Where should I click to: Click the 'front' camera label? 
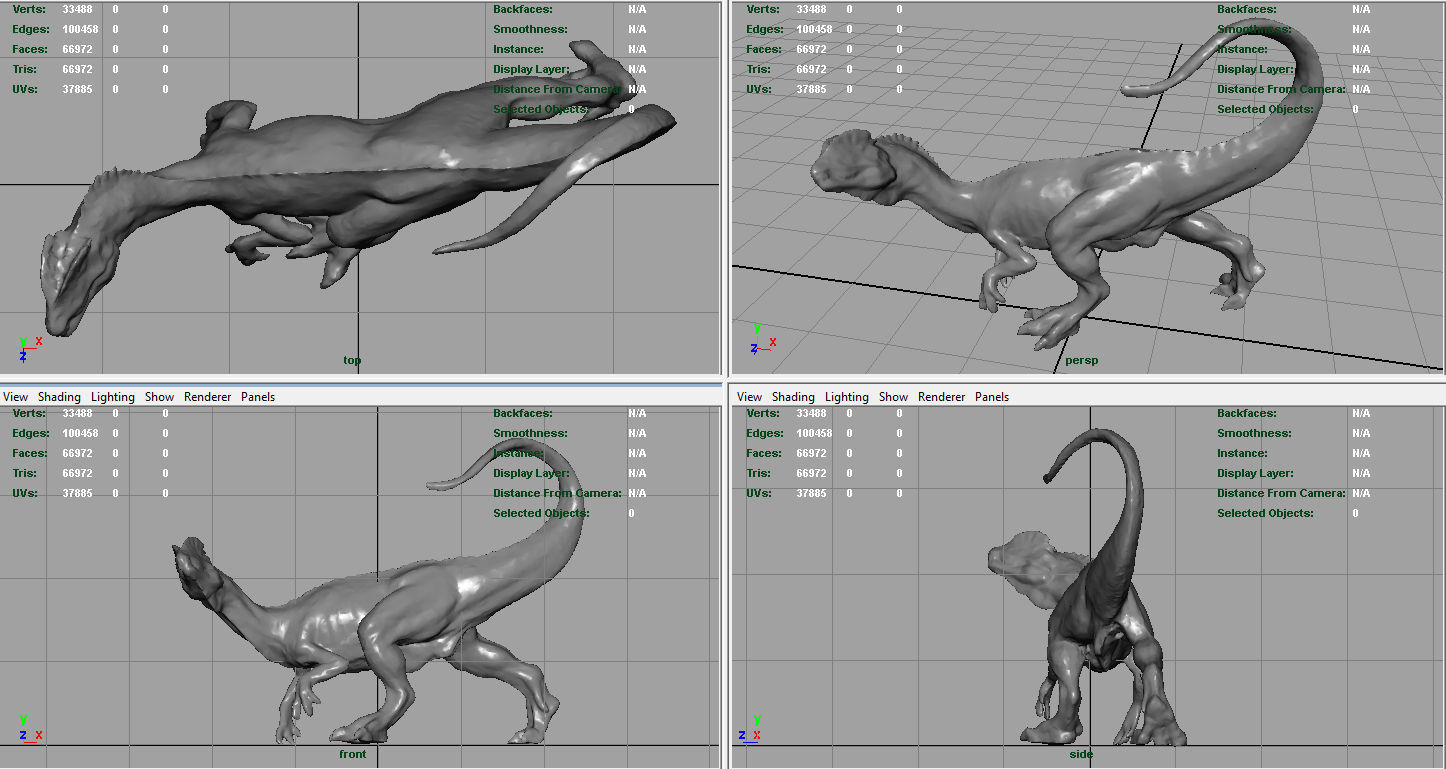pos(352,754)
